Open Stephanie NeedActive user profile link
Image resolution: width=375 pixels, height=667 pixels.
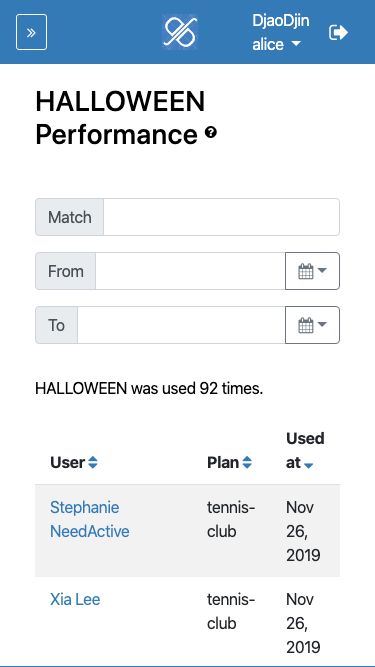point(90,519)
